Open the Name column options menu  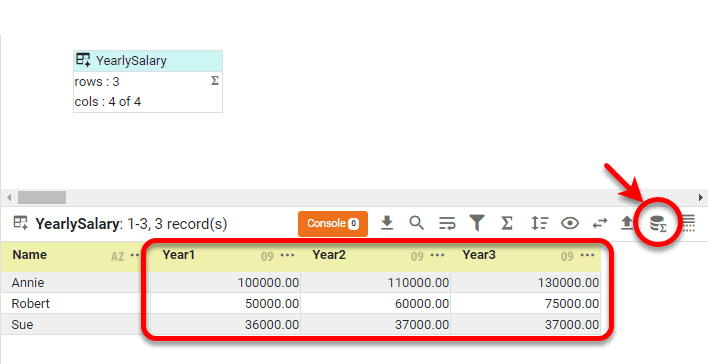(135, 256)
